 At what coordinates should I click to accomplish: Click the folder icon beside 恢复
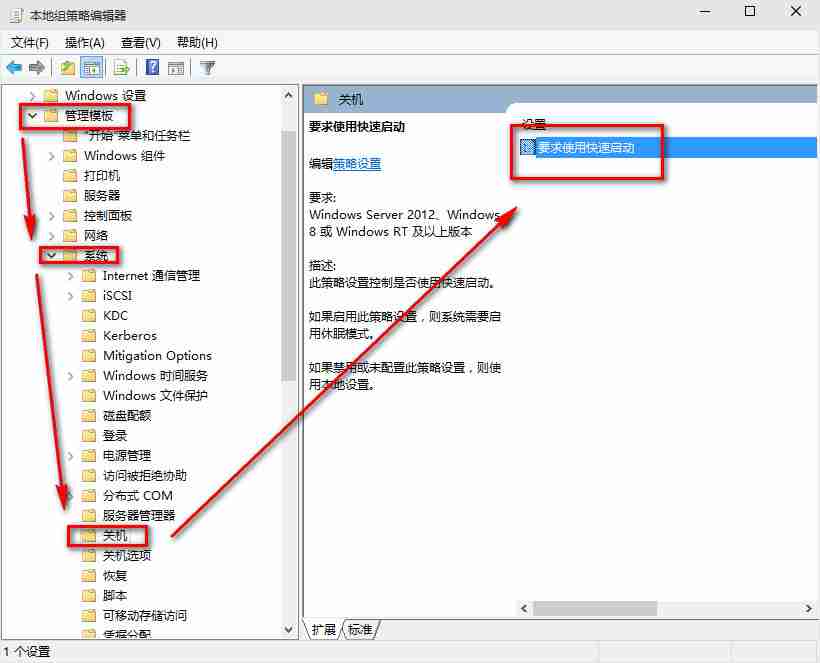coord(89,576)
